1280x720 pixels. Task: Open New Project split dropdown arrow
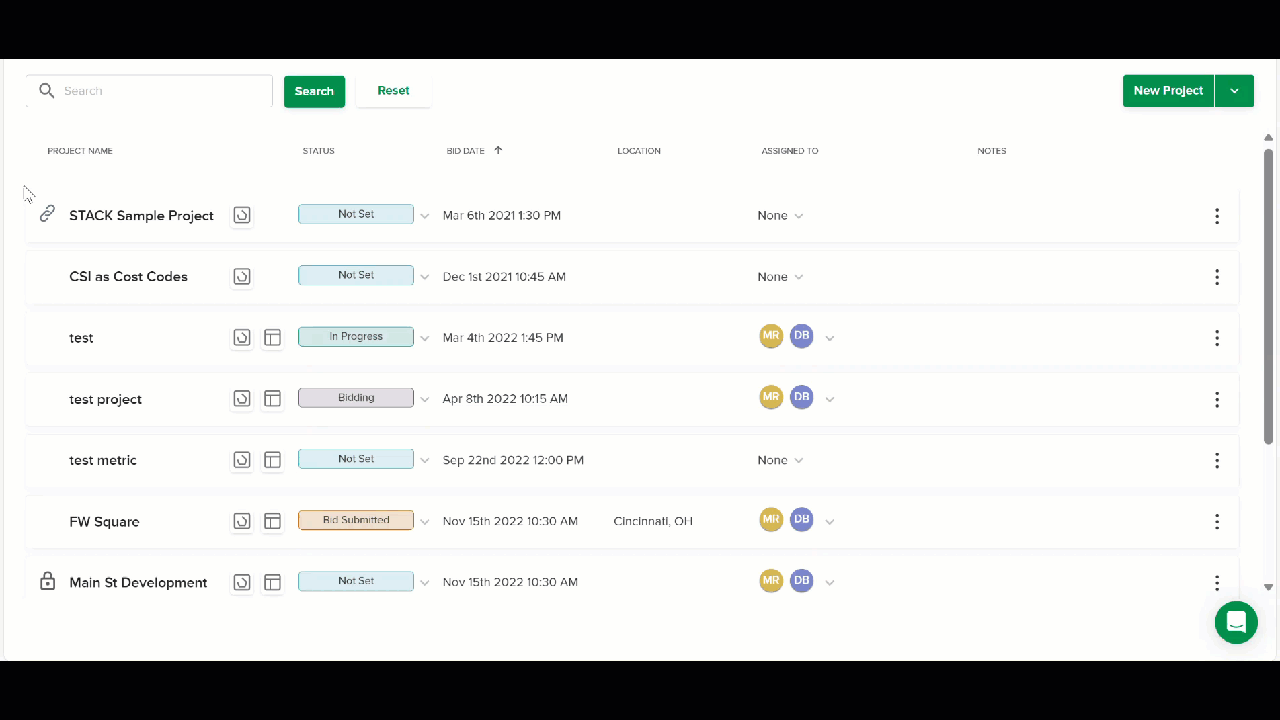[1234, 91]
